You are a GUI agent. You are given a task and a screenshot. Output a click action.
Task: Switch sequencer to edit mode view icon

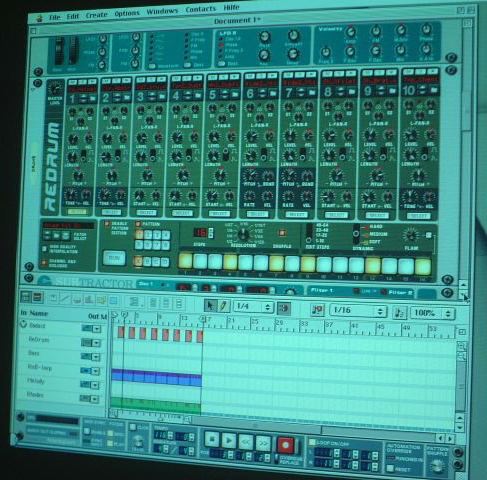point(38,297)
